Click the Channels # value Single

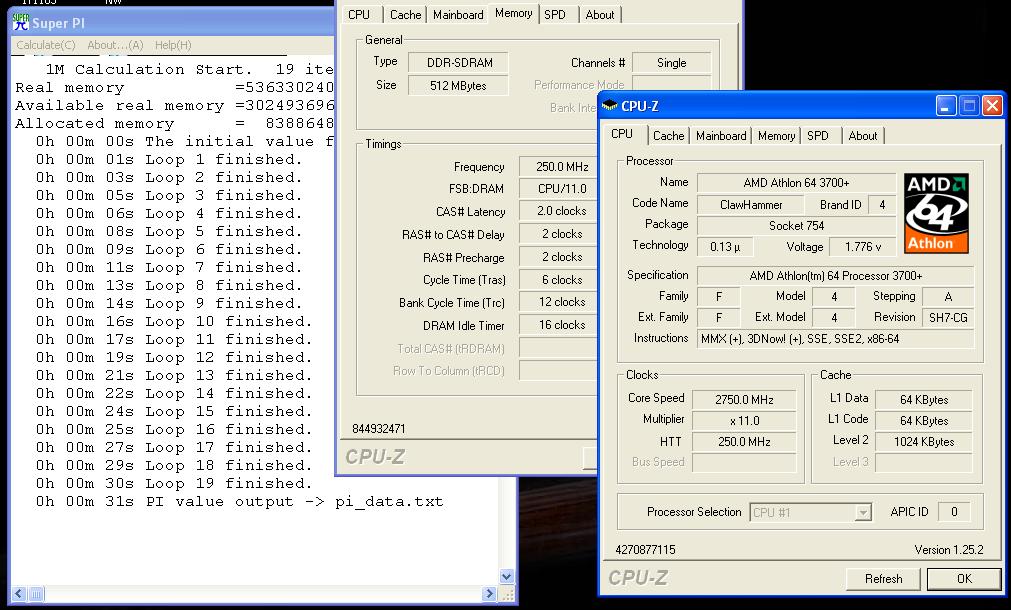[671, 63]
